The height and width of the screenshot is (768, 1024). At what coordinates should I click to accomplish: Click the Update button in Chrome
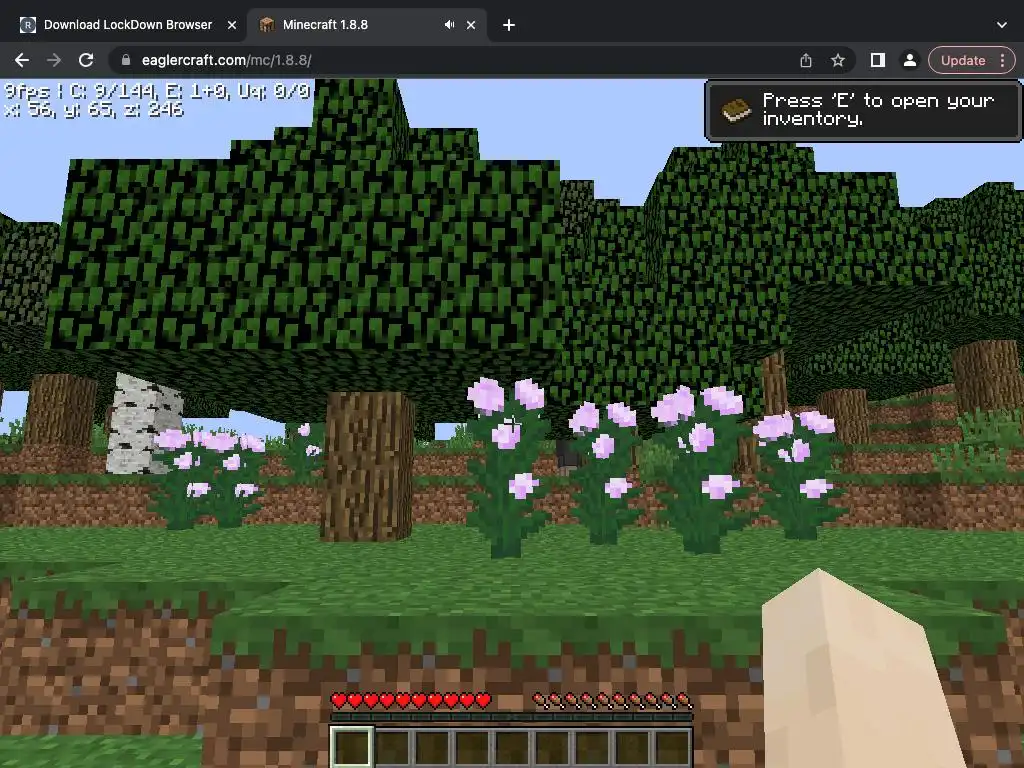coord(963,60)
